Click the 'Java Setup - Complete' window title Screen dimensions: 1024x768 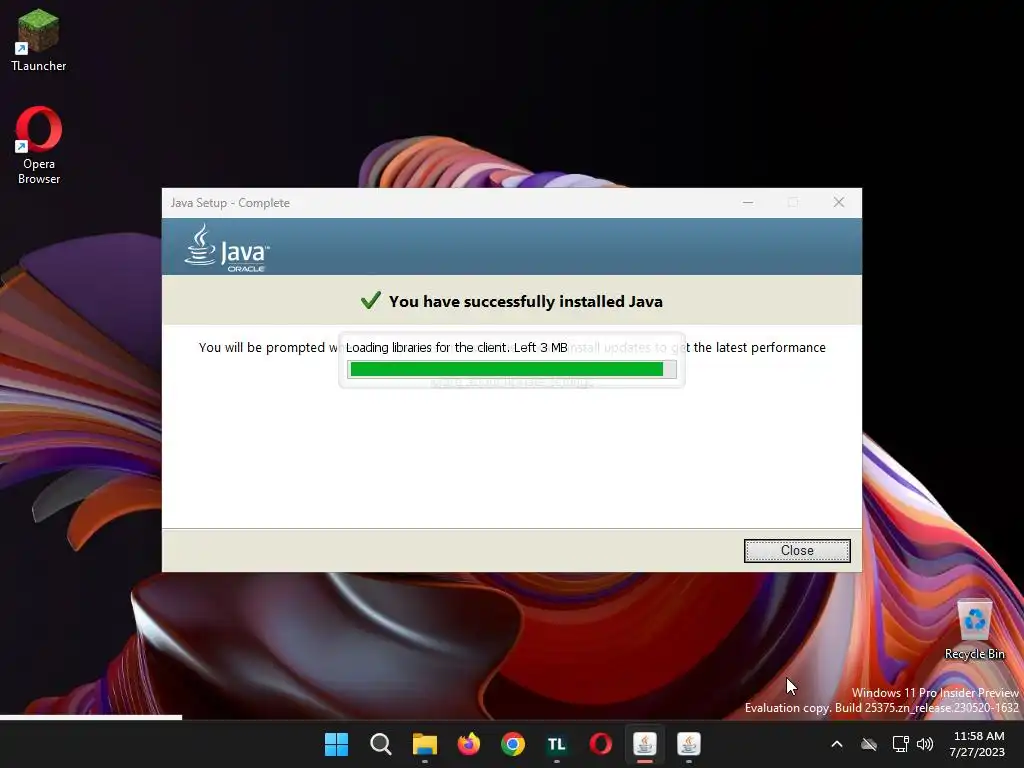coord(231,202)
